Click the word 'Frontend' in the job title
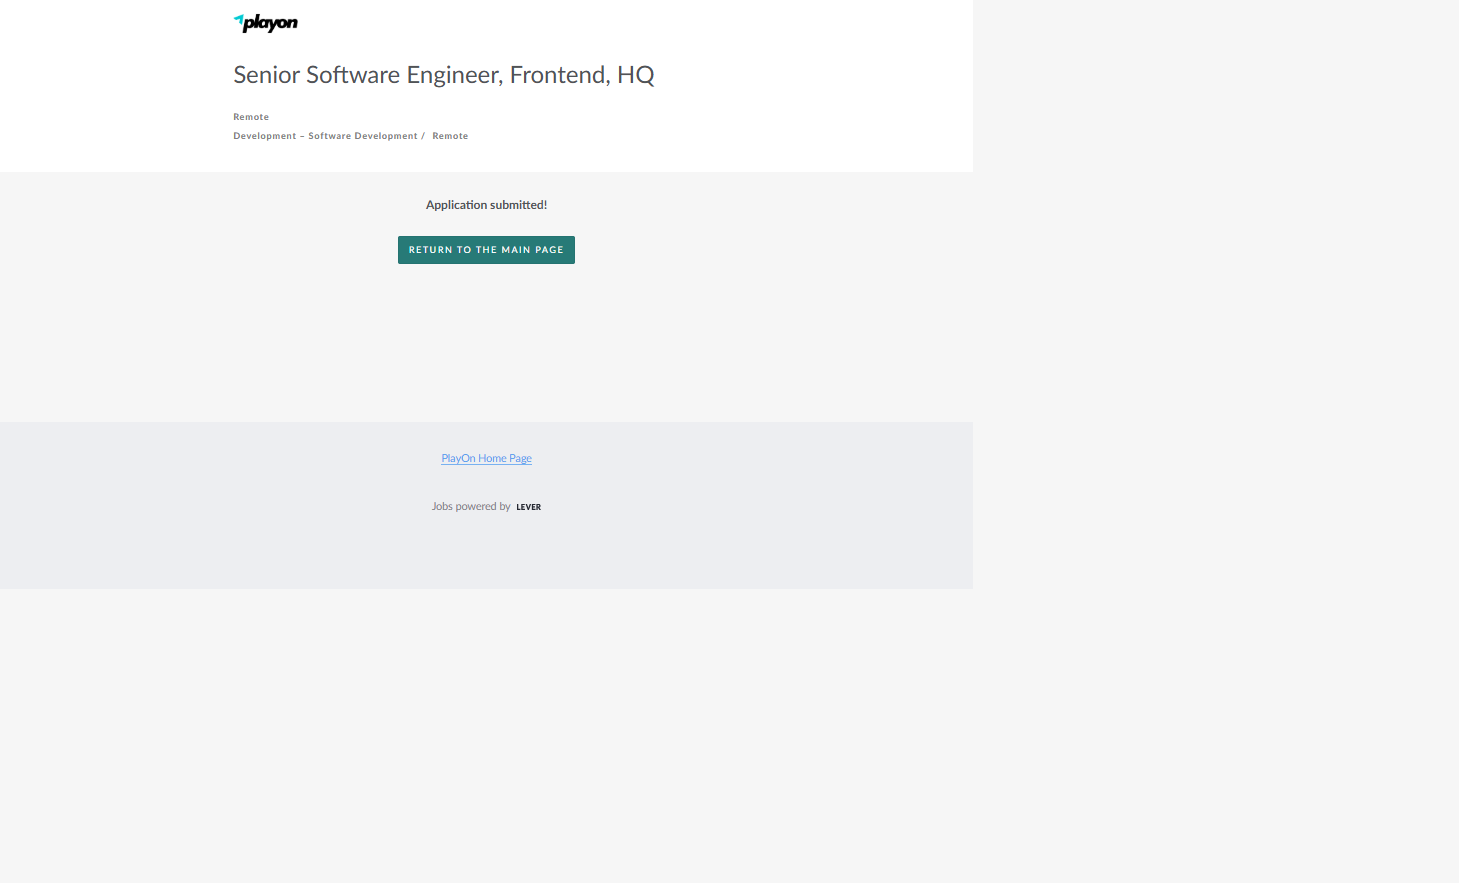The image size is (1459, 883). coord(557,75)
